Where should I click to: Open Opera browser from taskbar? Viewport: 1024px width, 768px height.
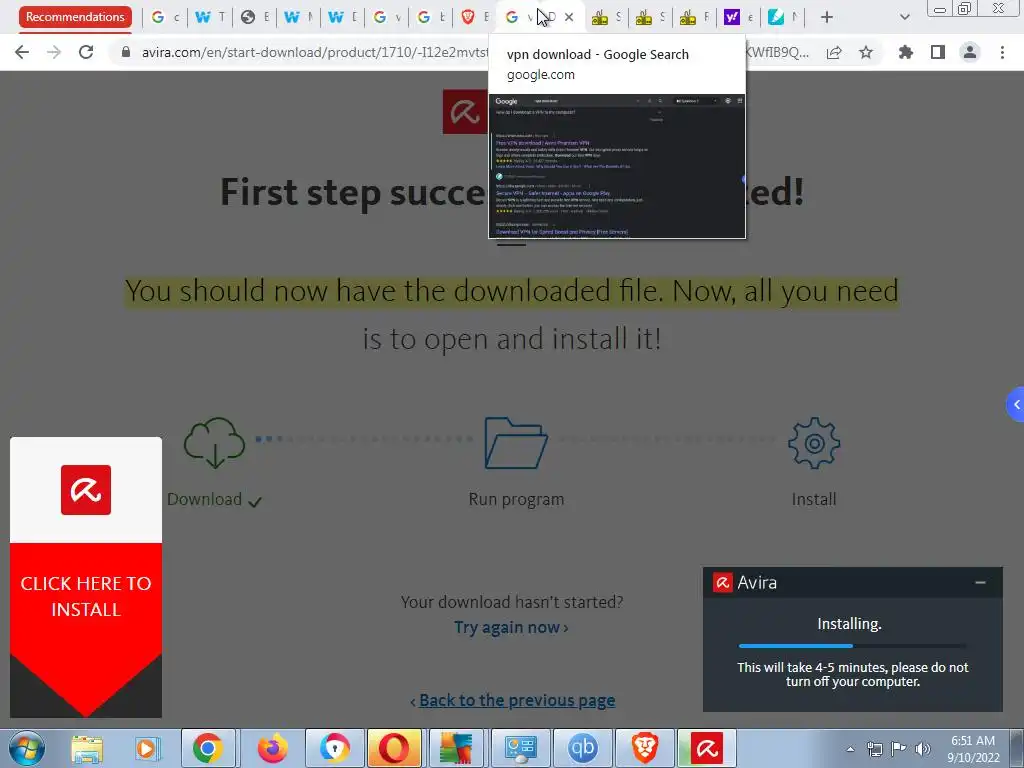[x=394, y=748]
